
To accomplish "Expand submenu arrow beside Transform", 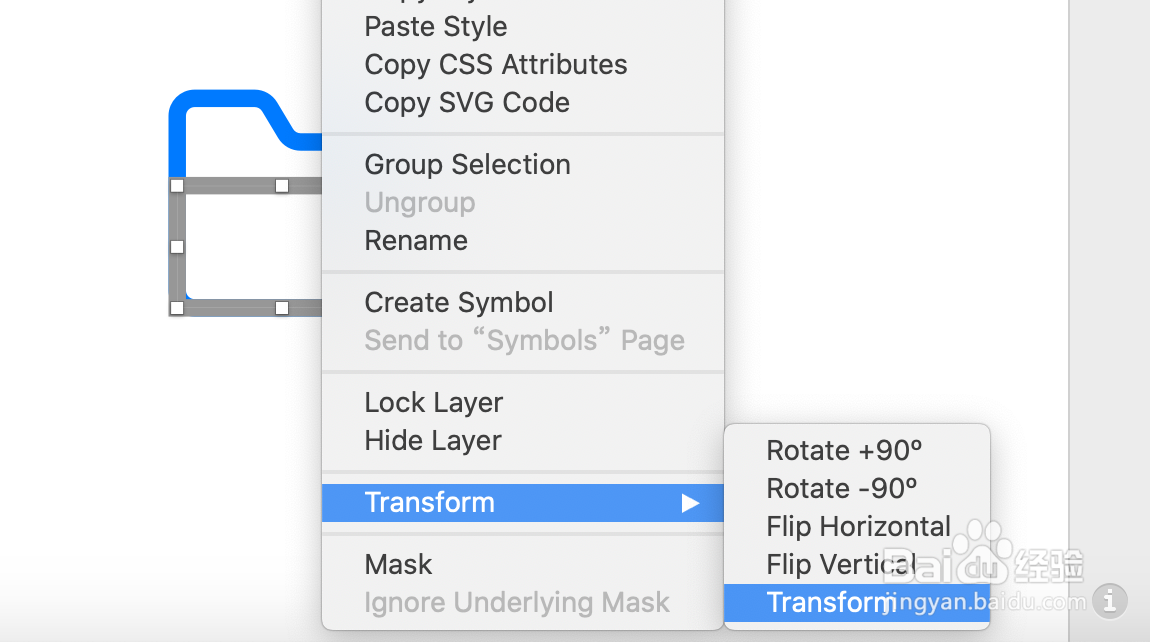I will pos(690,503).
